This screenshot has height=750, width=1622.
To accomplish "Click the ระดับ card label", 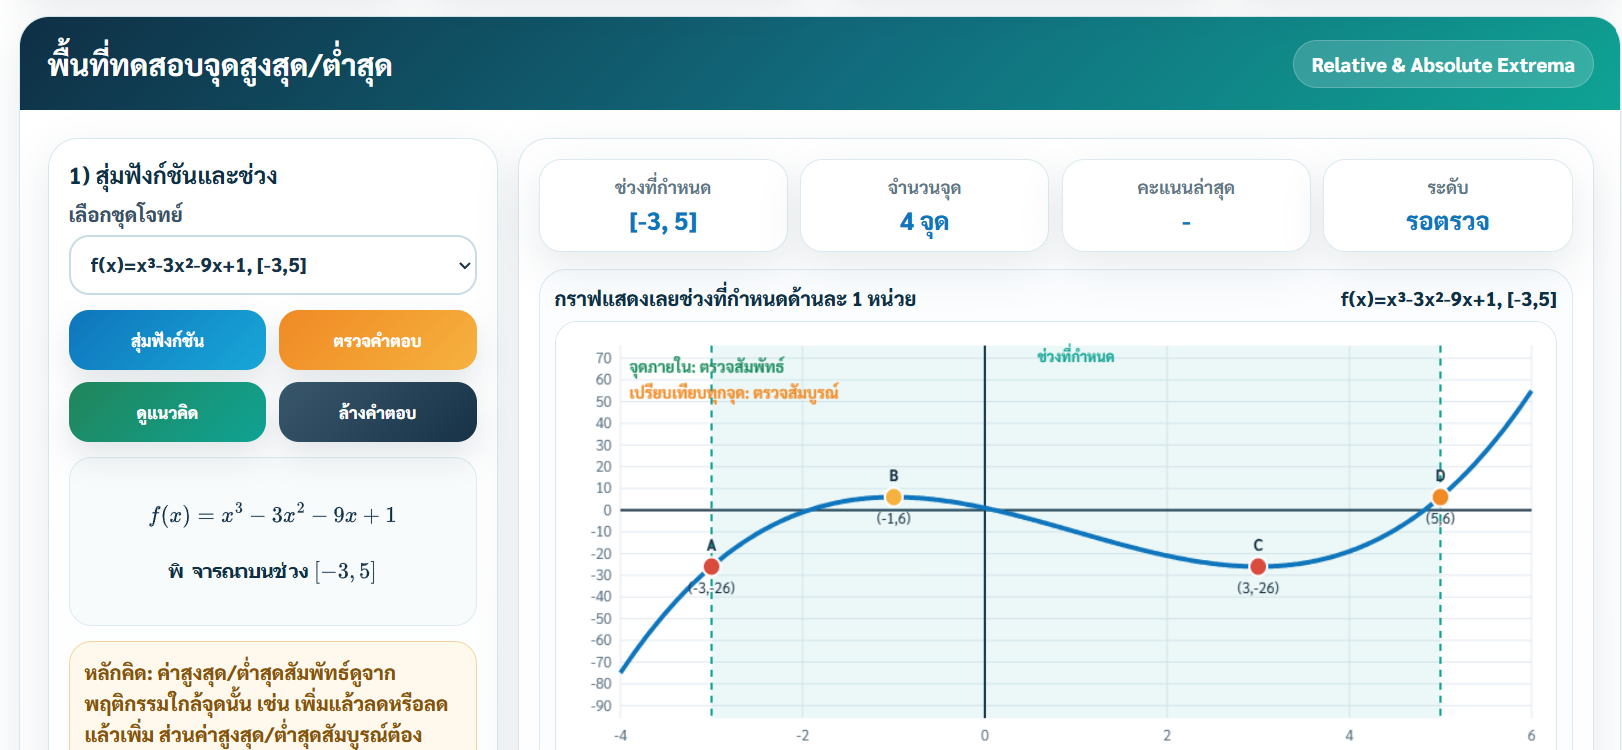I will (x=1447, y=188).
